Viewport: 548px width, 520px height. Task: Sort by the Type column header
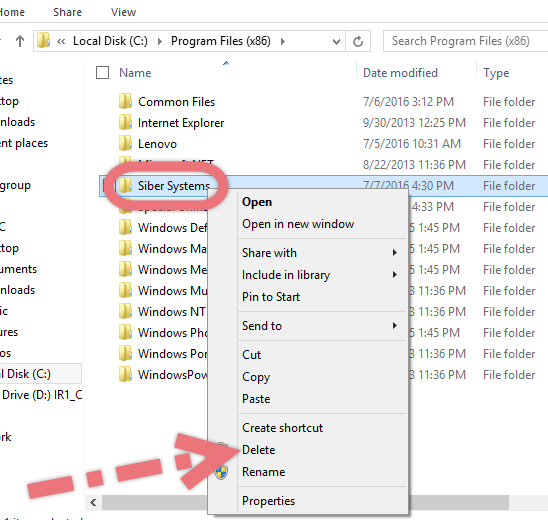click(496, 73)
